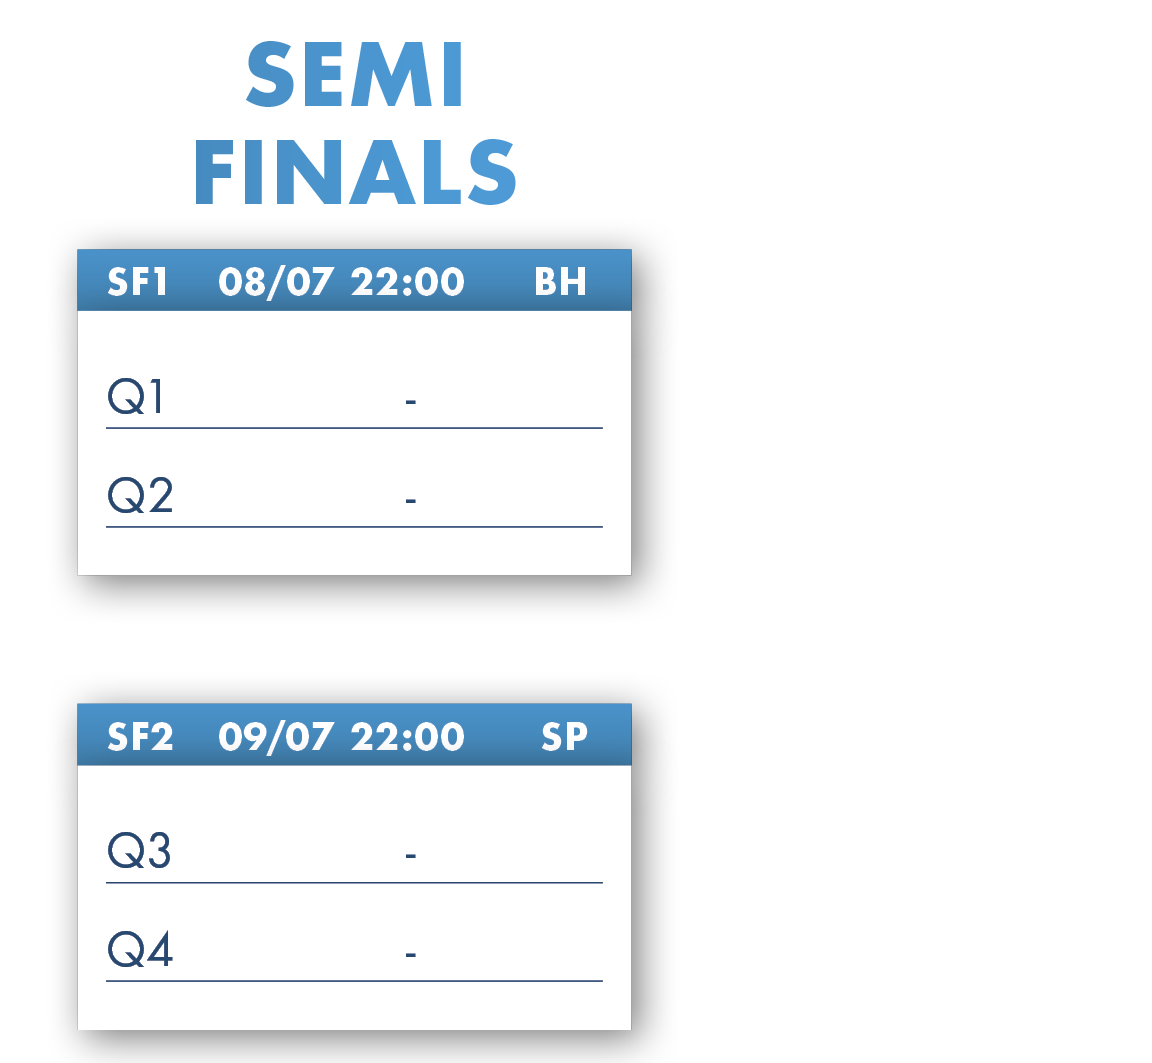This screenshot has height=1063, width=1152.
Task: Click the word FINALS in title
Action: coord(355,173)
